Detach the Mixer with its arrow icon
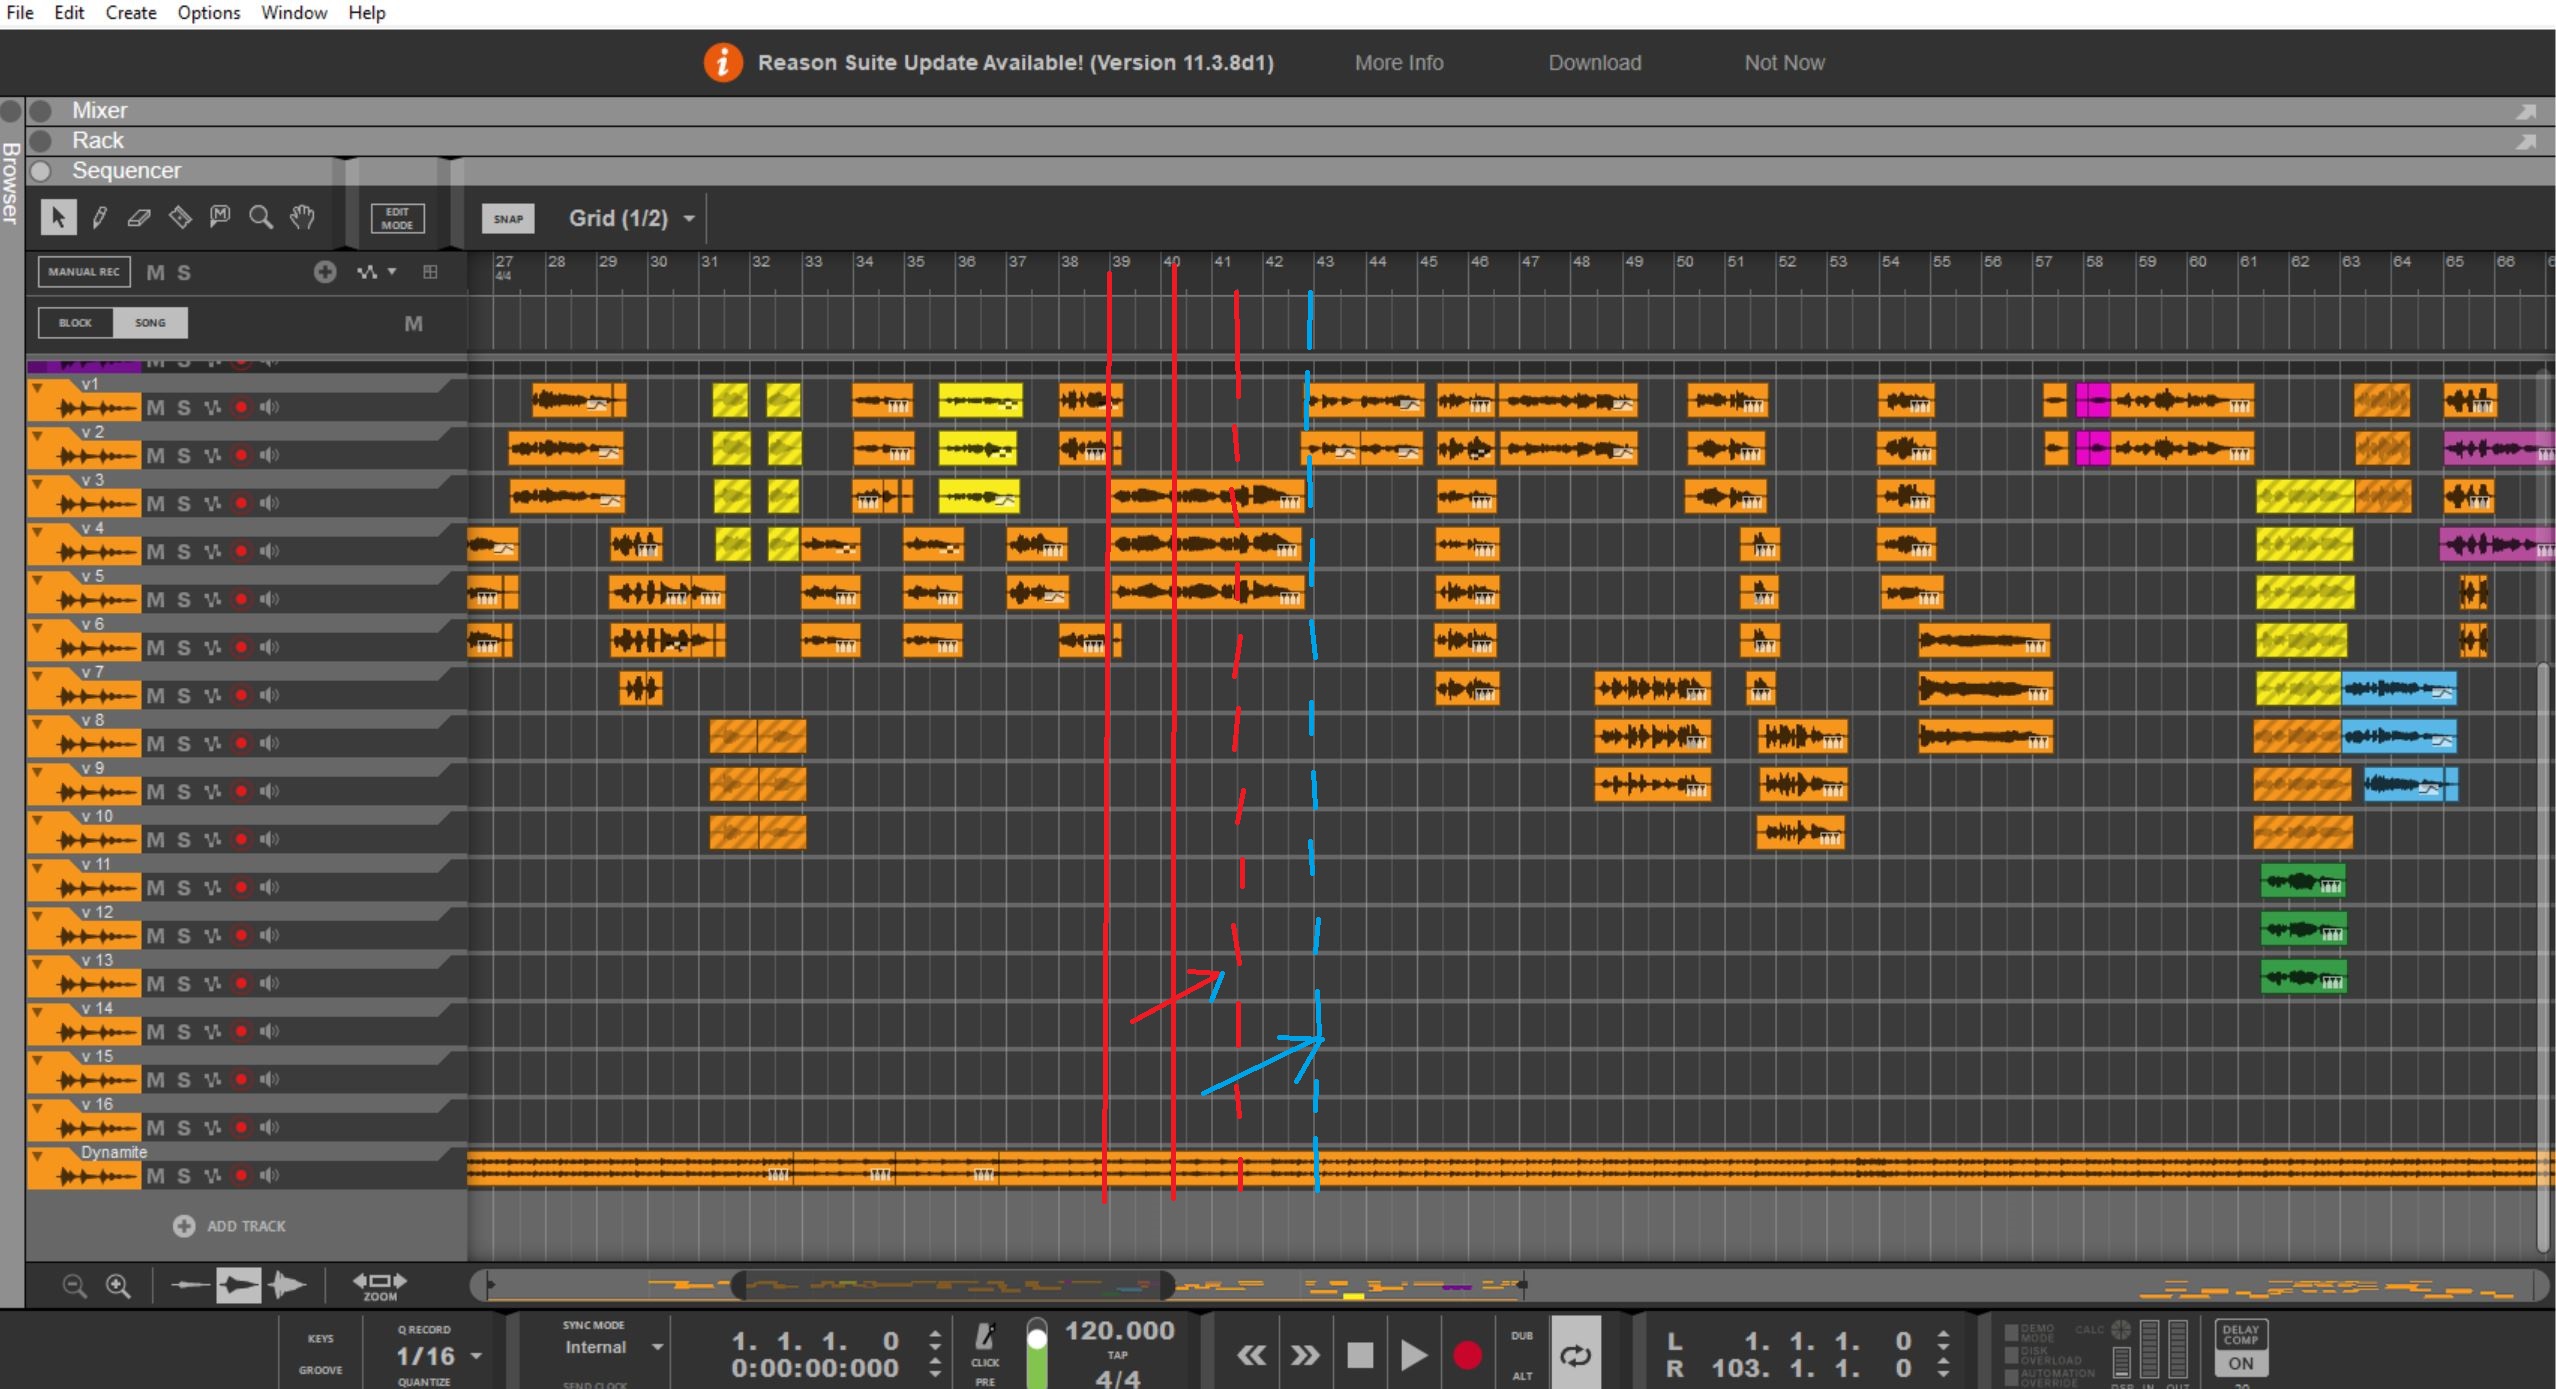This screenshot has width=2556, height=1389. click(2526, 111)
